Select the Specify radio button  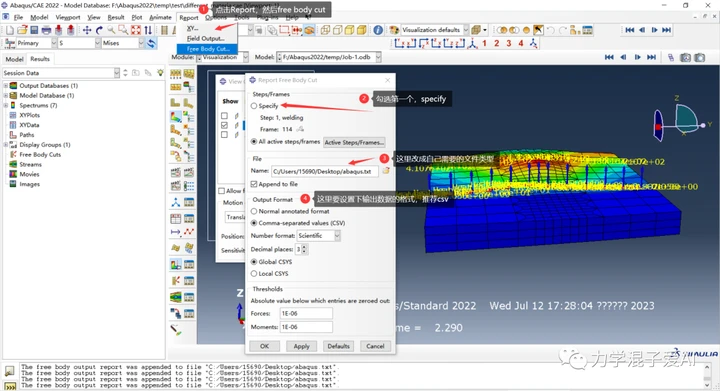pos(254,106)
